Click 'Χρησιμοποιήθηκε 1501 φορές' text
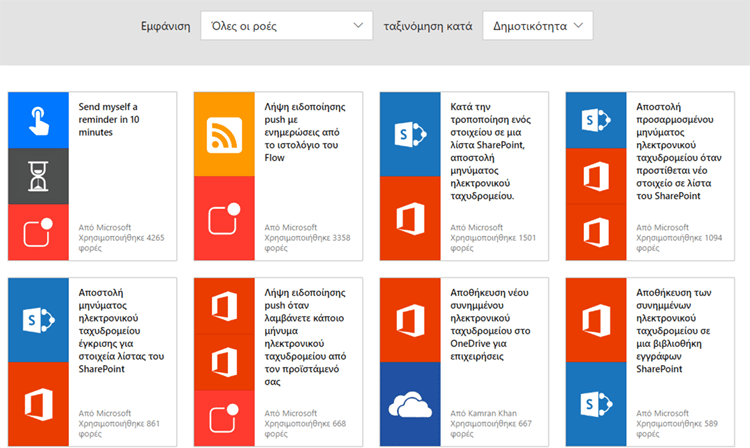 tap(493, 243)
